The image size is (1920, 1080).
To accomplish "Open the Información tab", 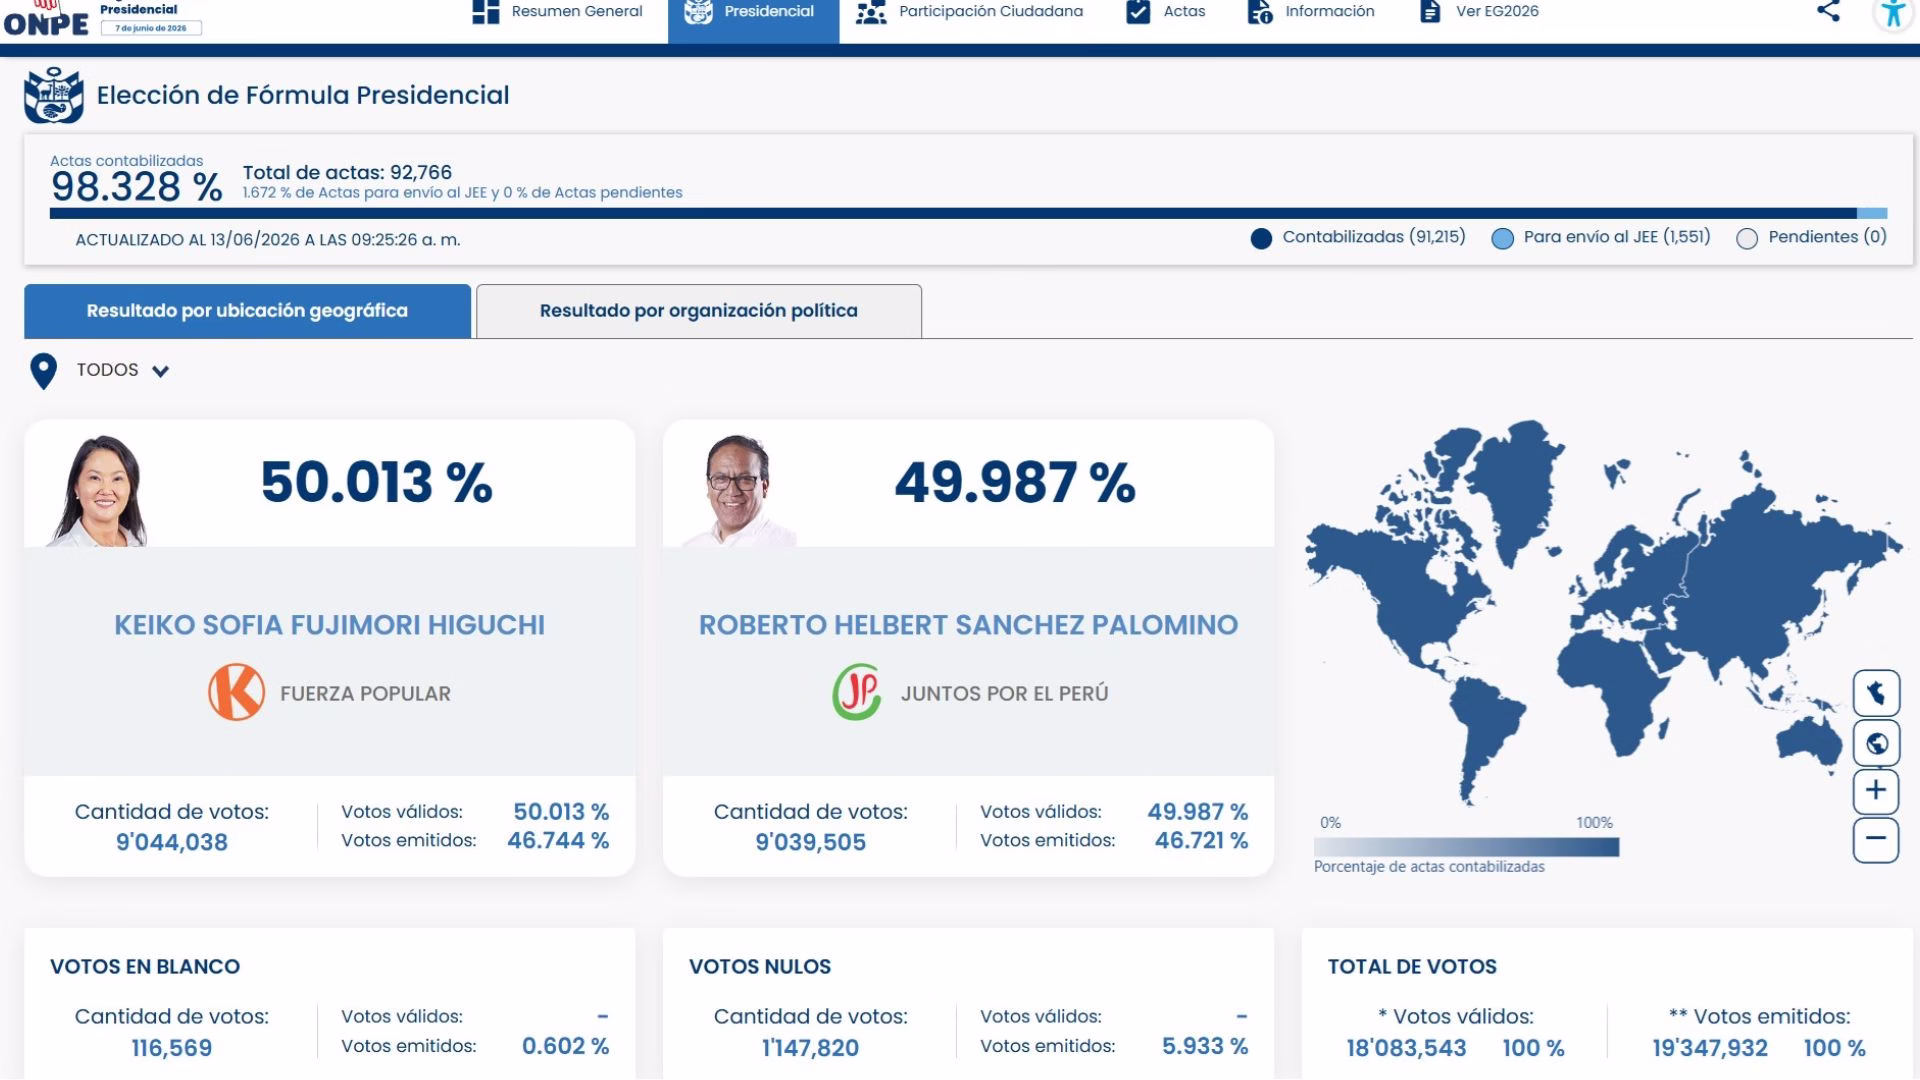I will (1311, 12).
